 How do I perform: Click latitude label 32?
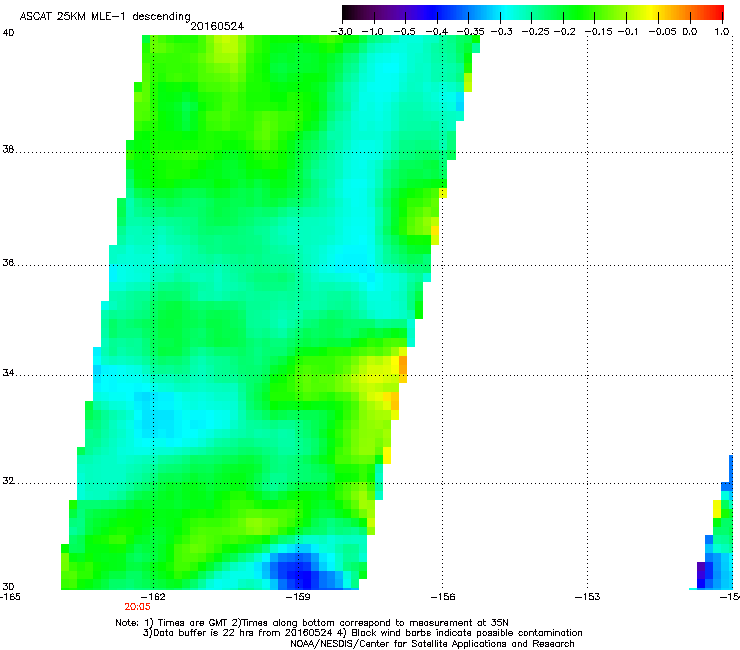pos(8,481)
